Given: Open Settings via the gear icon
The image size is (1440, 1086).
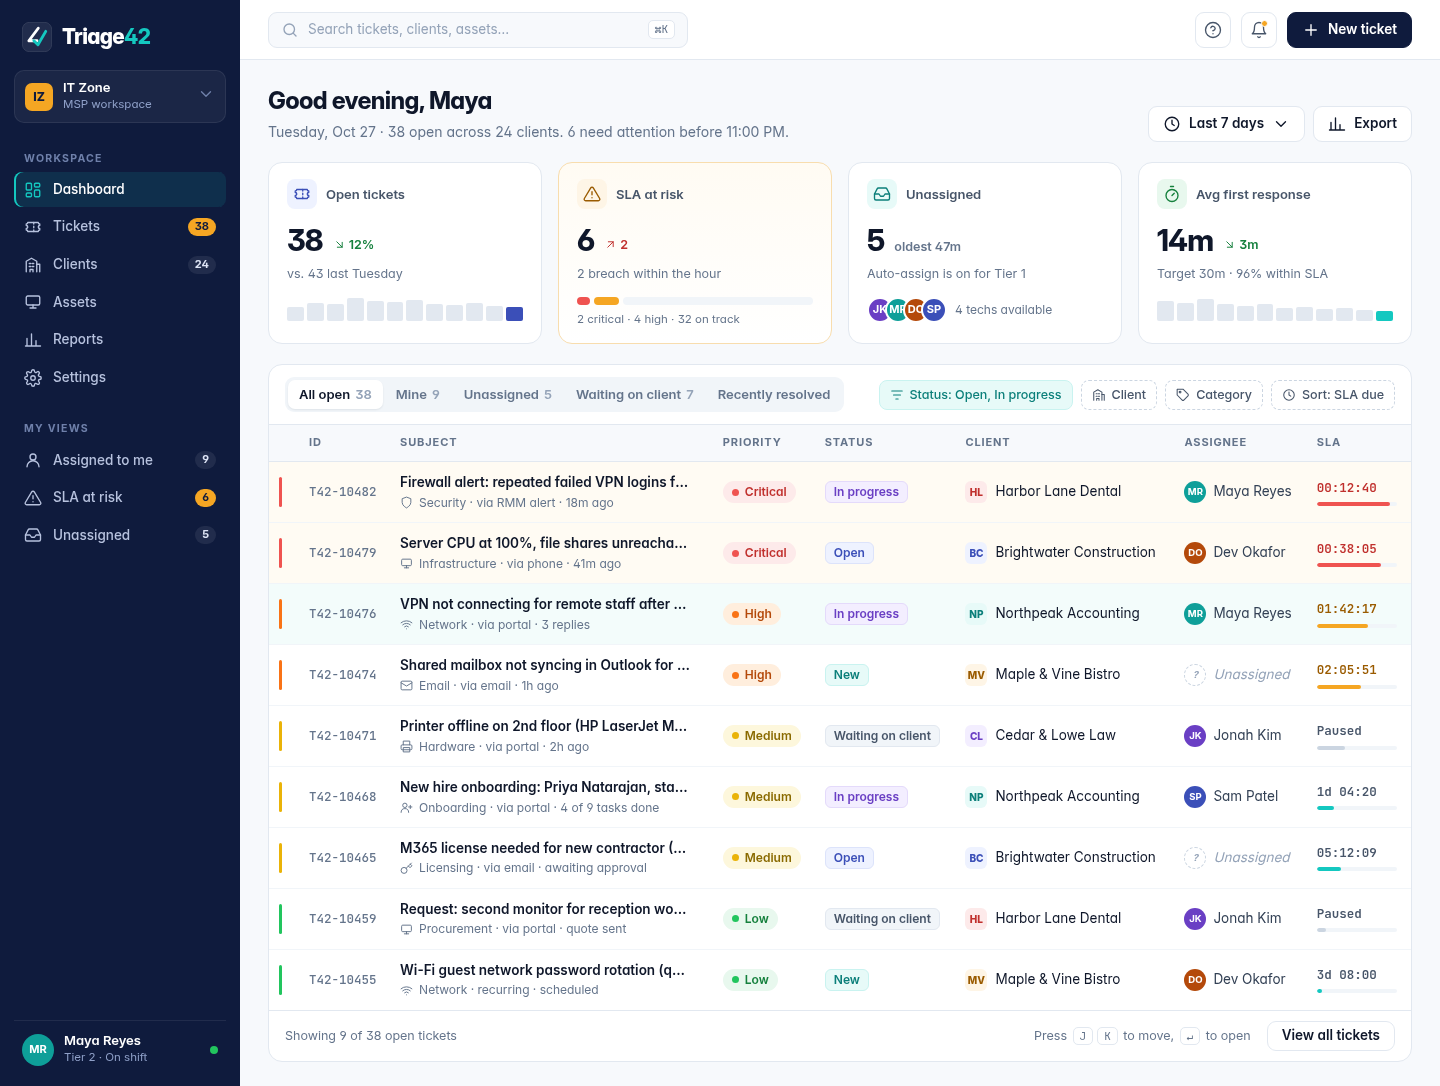Looking at the screenshot, I should [x=33, y=377].
